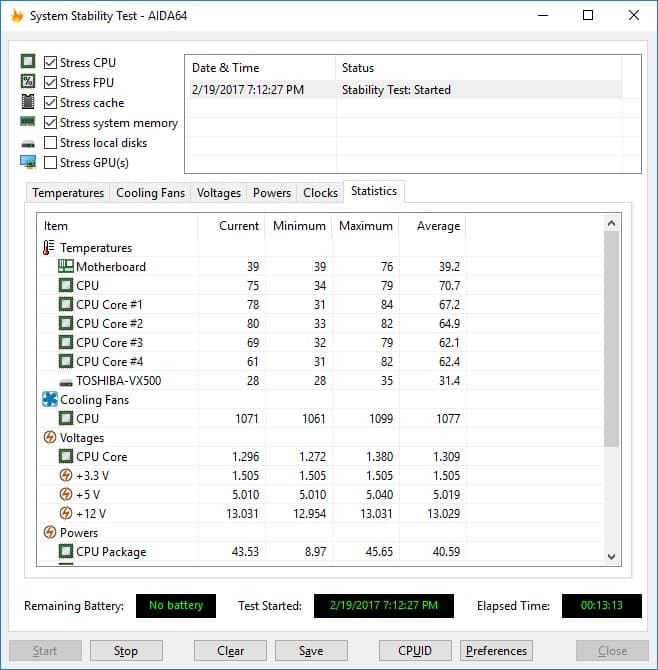This screenshot has width=658, height=670.
Task: Click the Stress cache chip icon
Action: (x=28, y=102)
